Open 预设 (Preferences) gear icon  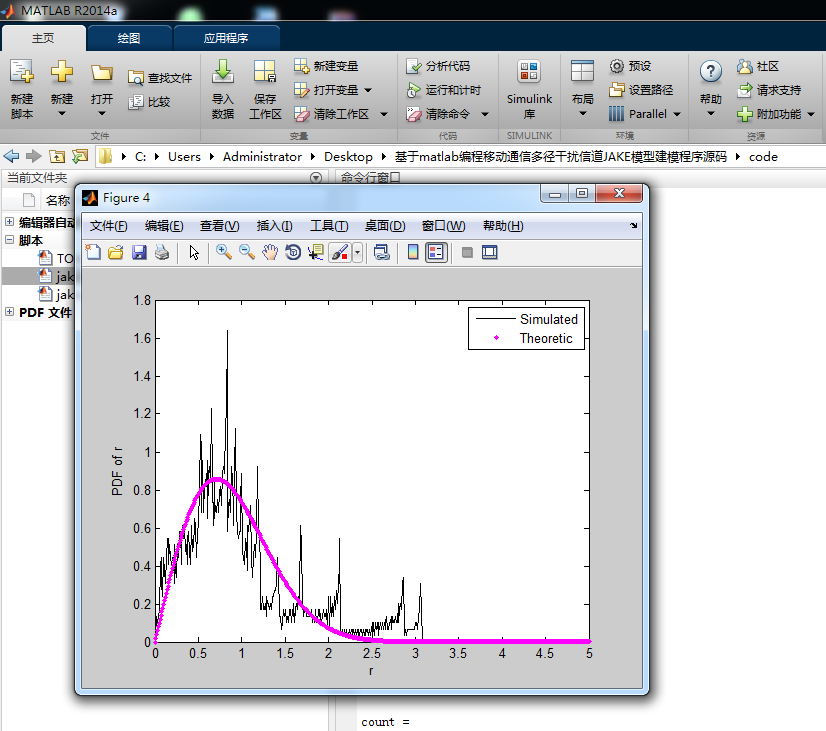tap(631, 66)
